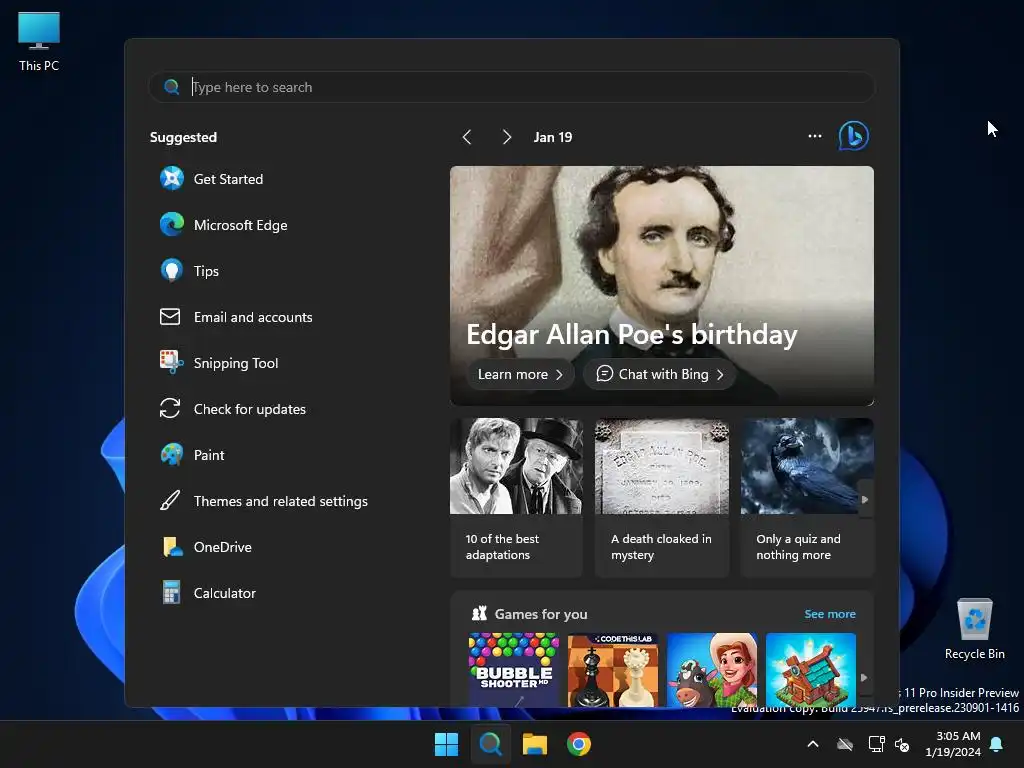The height and width of the screenshot is (768, 1024).
Task: Open Email and accounts settings icon
Action: (170, 317)
